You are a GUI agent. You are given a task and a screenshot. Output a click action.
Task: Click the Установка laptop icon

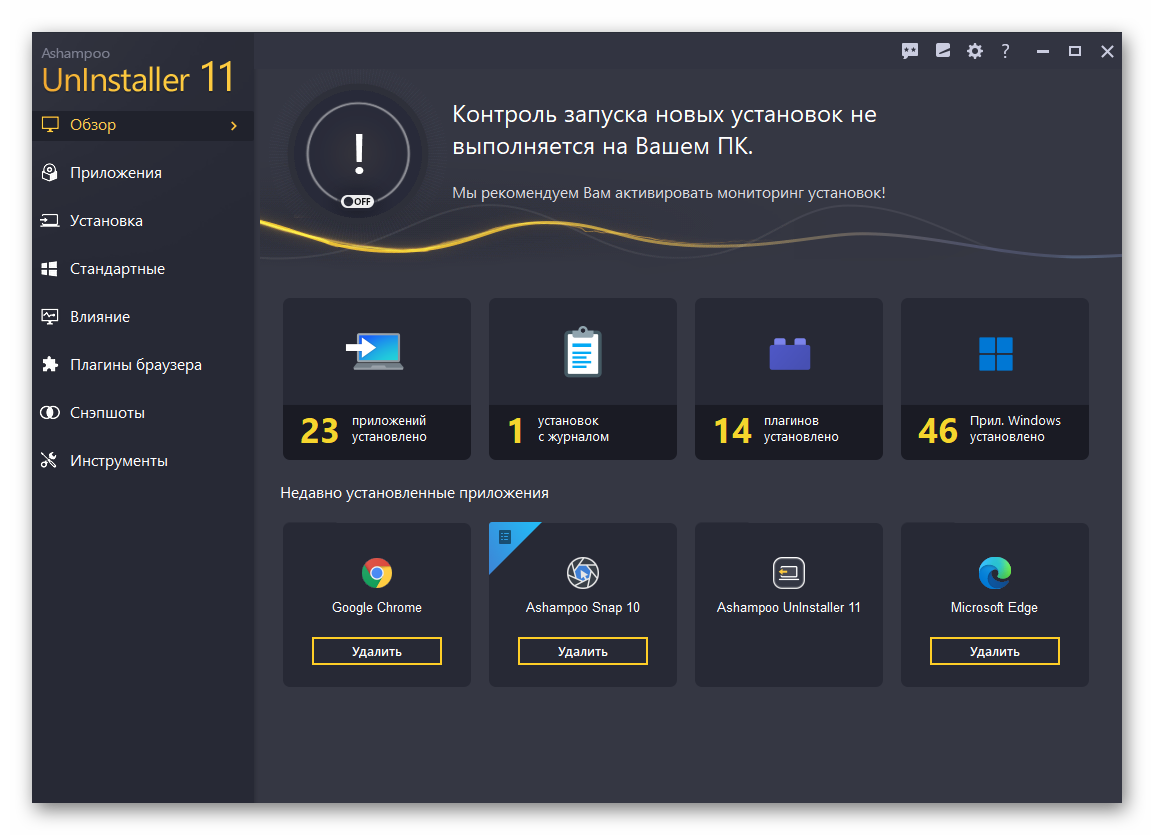point(49,221)
